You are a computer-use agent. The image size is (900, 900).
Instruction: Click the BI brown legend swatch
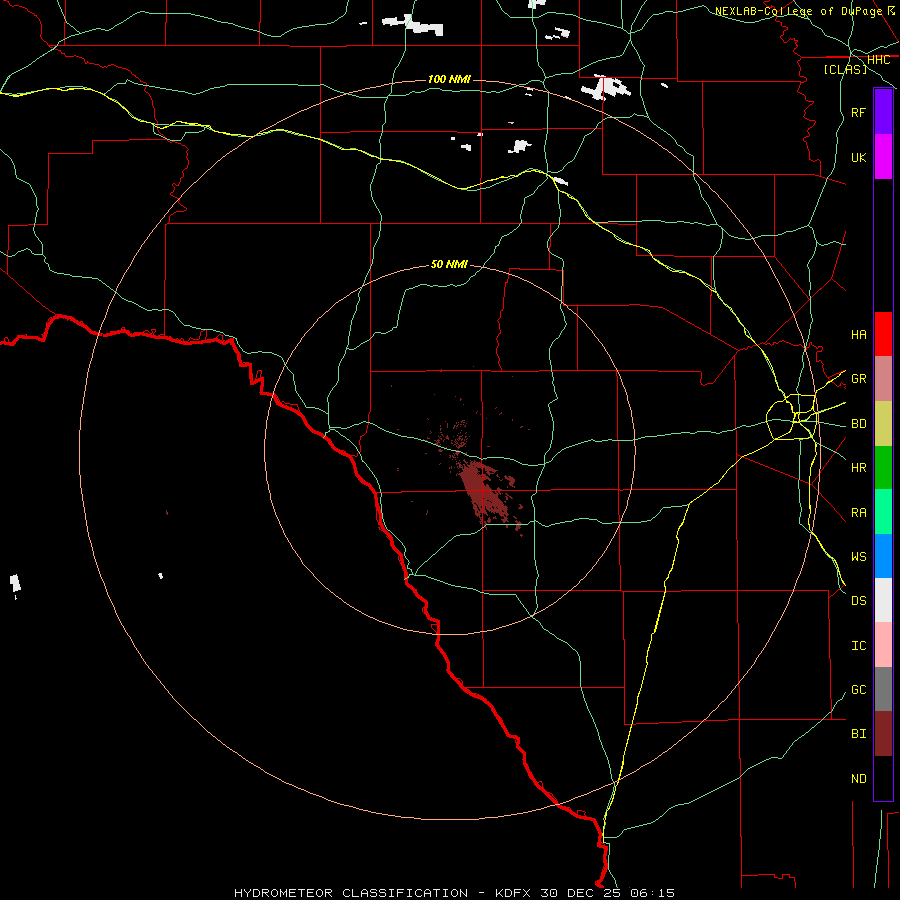883,734
